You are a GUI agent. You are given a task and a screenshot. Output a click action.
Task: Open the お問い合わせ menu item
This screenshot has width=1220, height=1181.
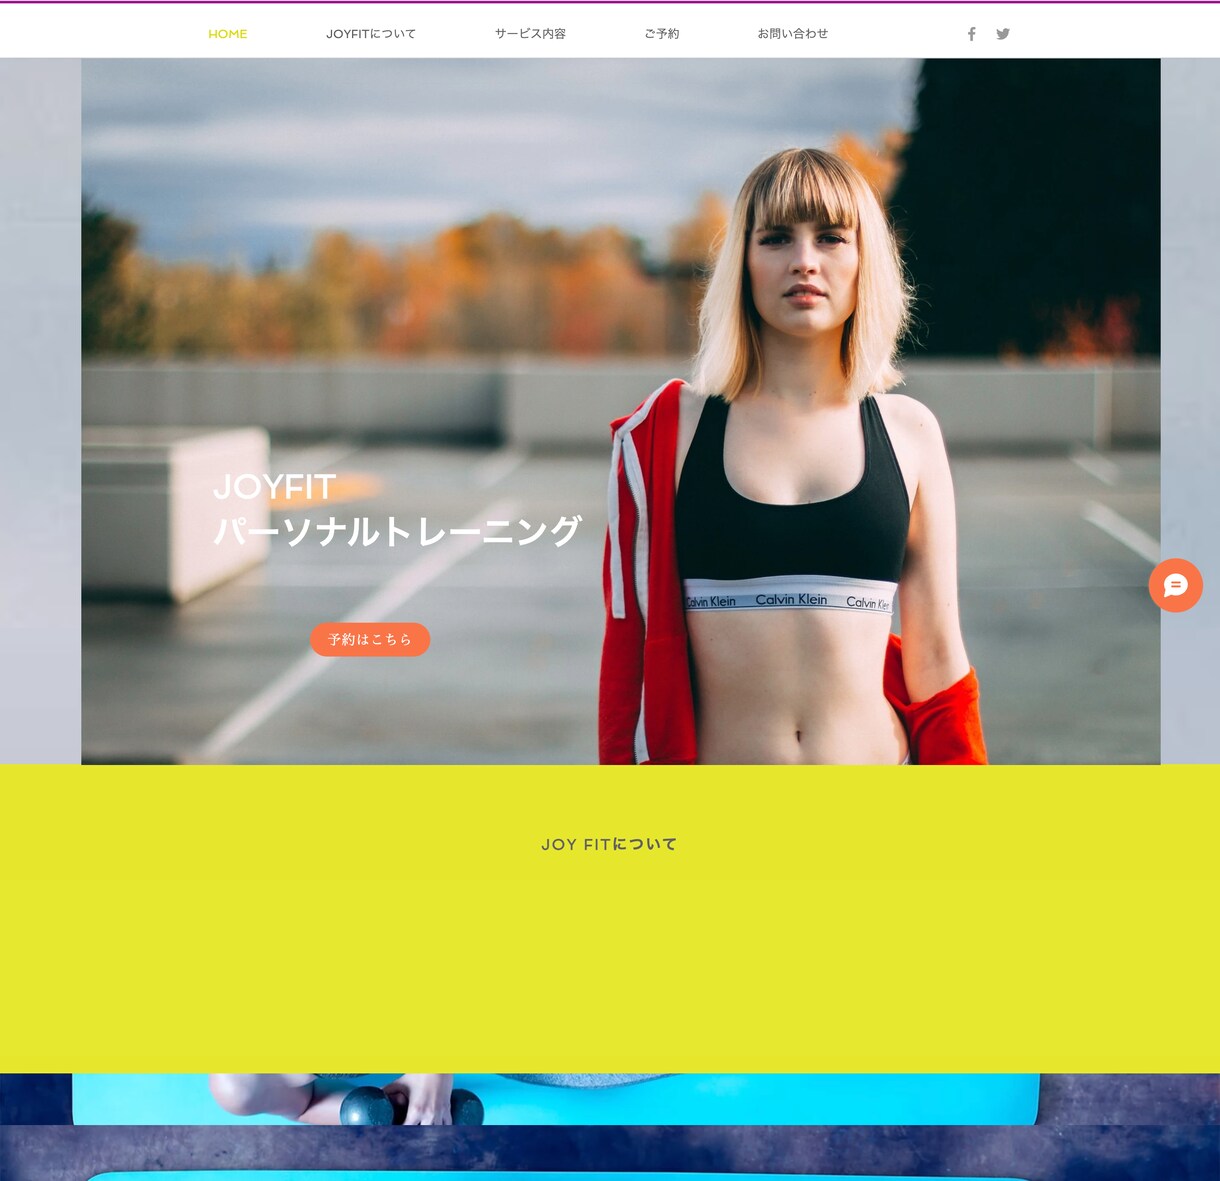(793, 34)
